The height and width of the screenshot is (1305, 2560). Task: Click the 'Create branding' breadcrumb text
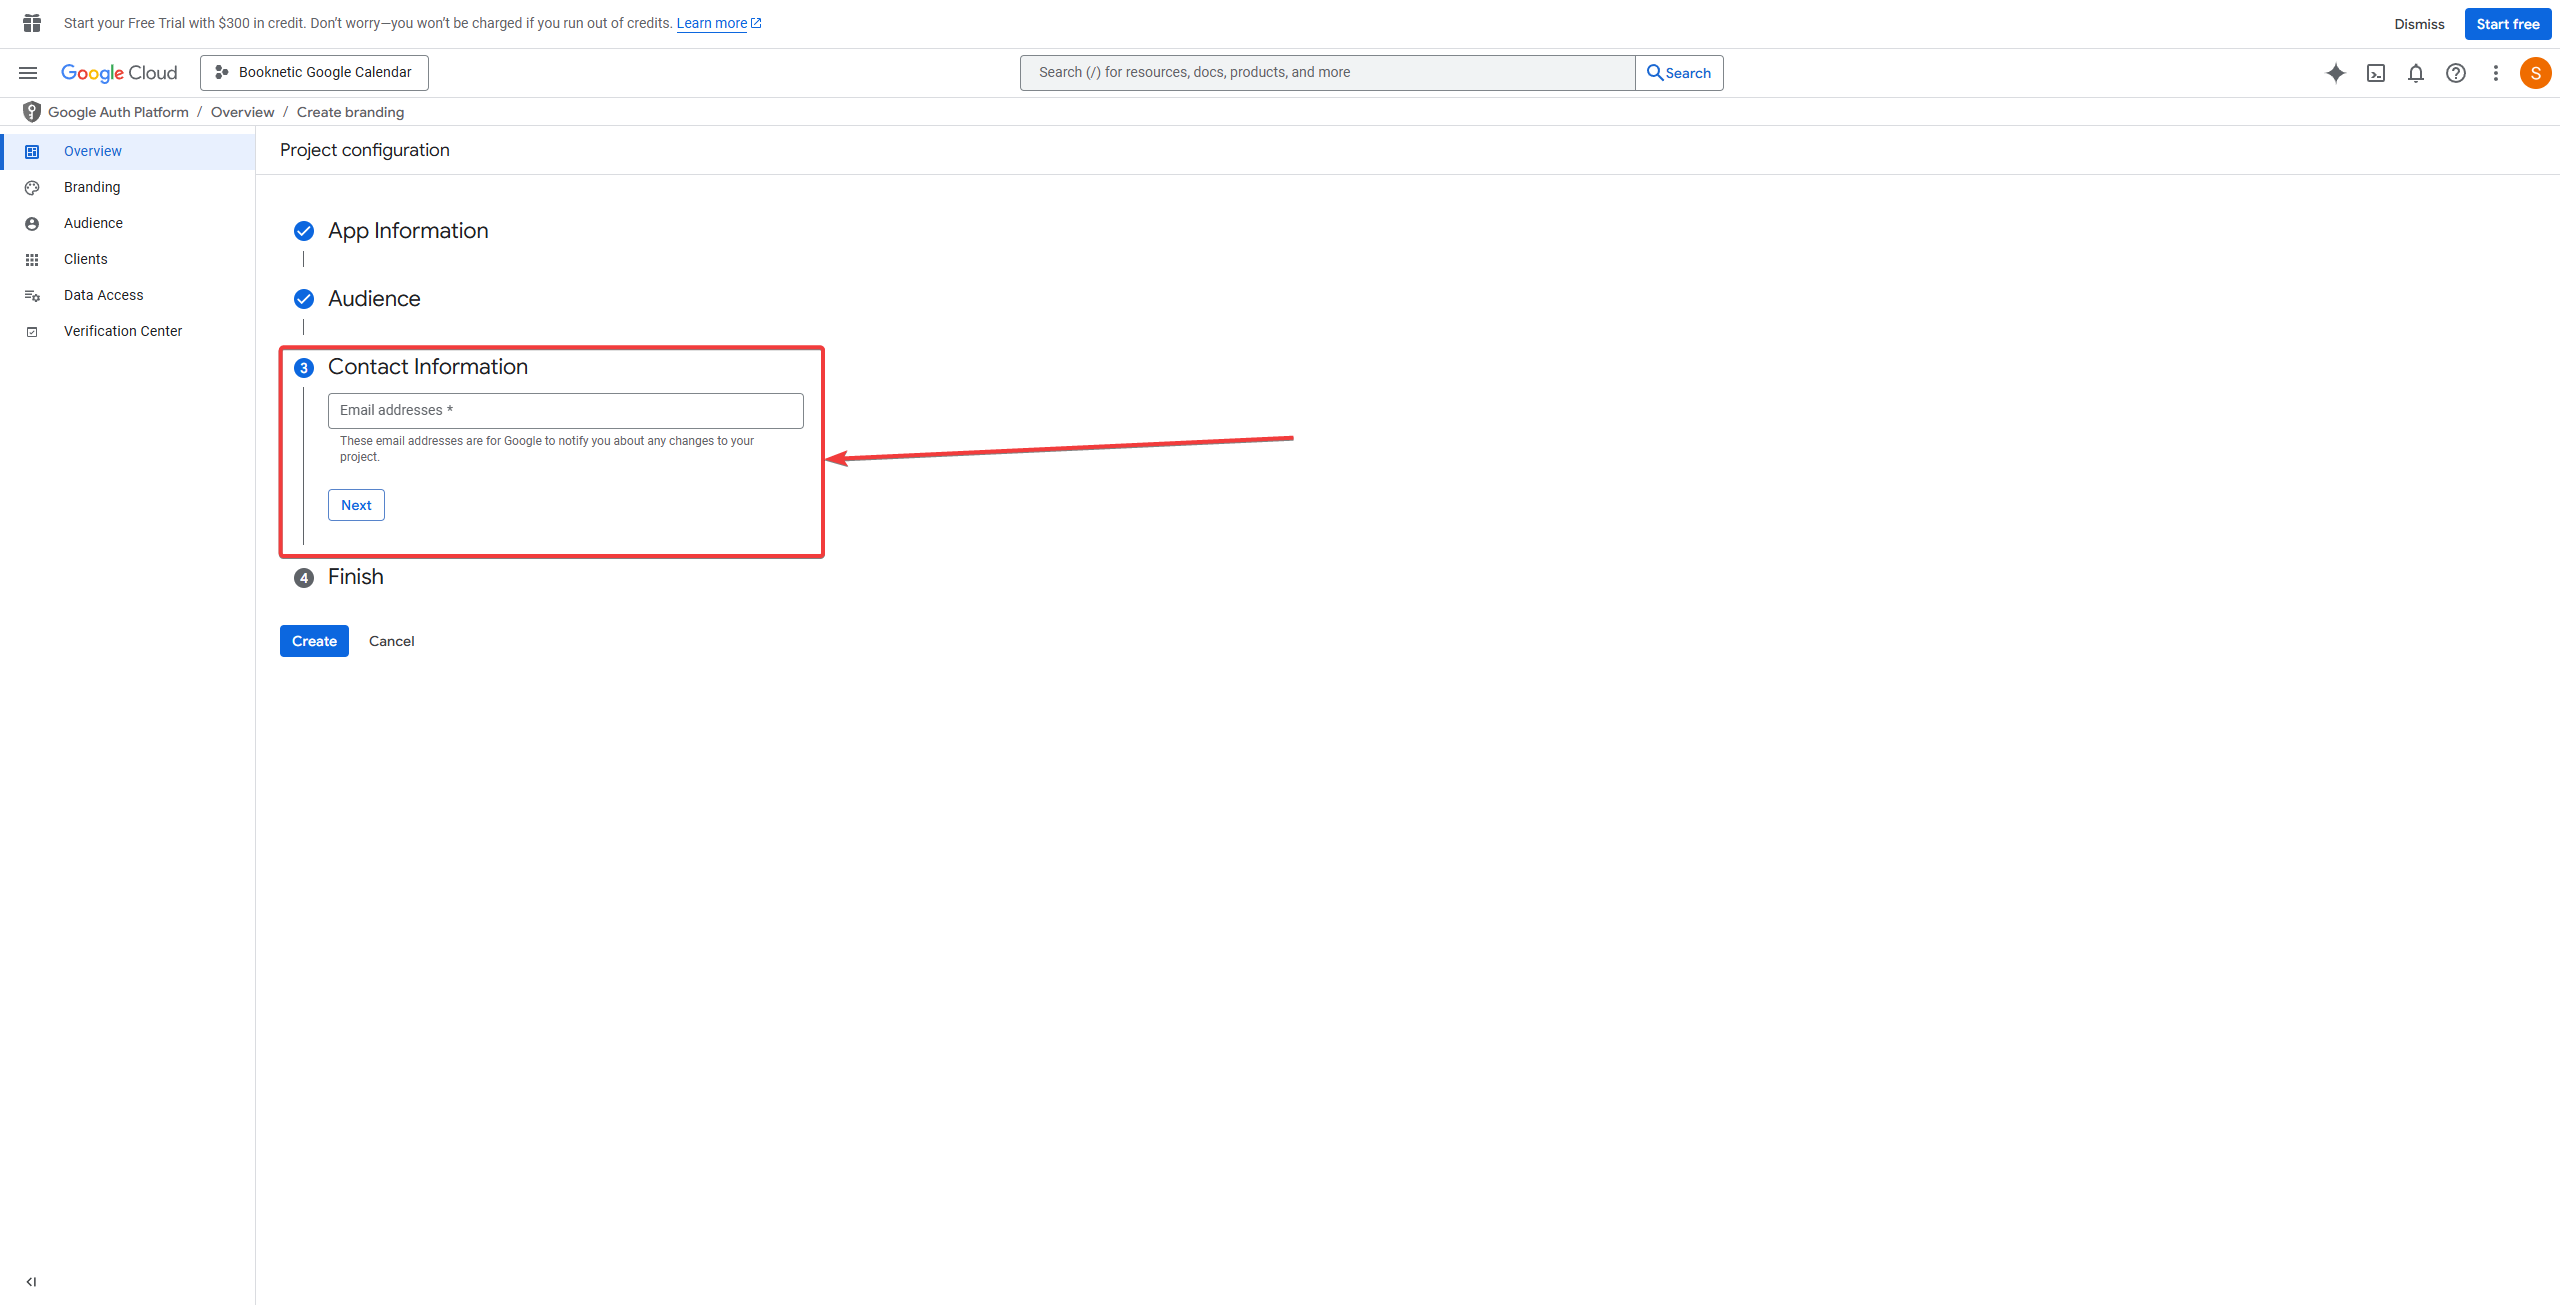point(350,112)
